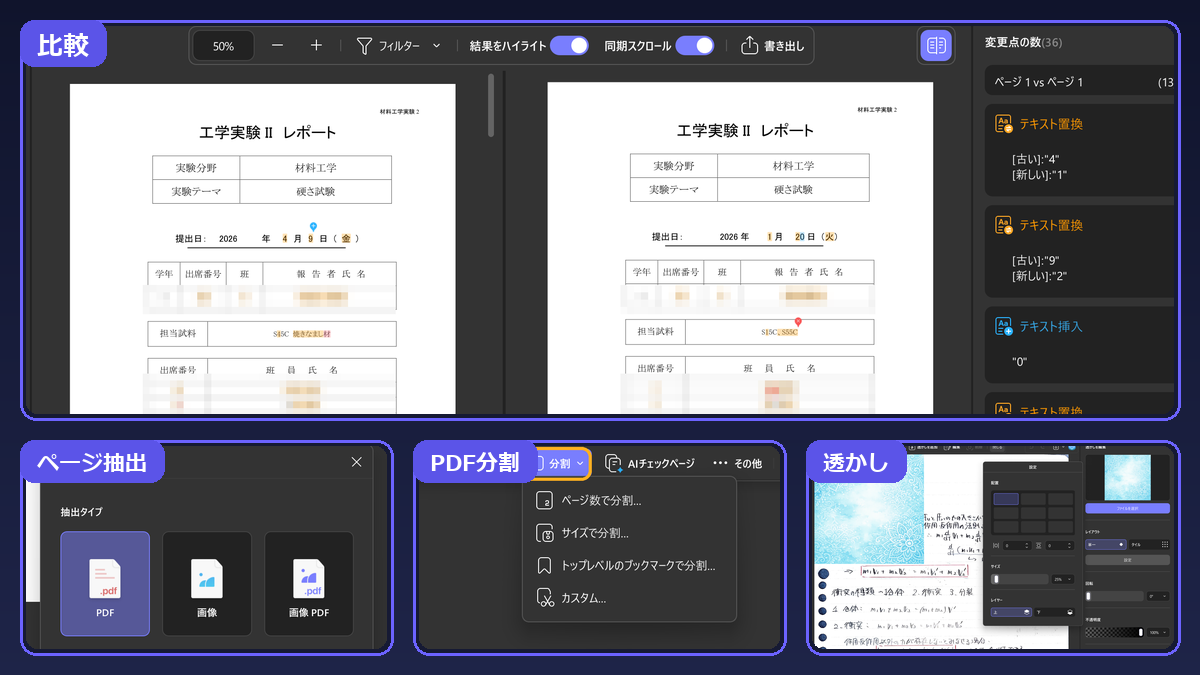Click the 書き出し export button
The width and height of the screenshot is (1200, 675).
click(x=772, y=45)
